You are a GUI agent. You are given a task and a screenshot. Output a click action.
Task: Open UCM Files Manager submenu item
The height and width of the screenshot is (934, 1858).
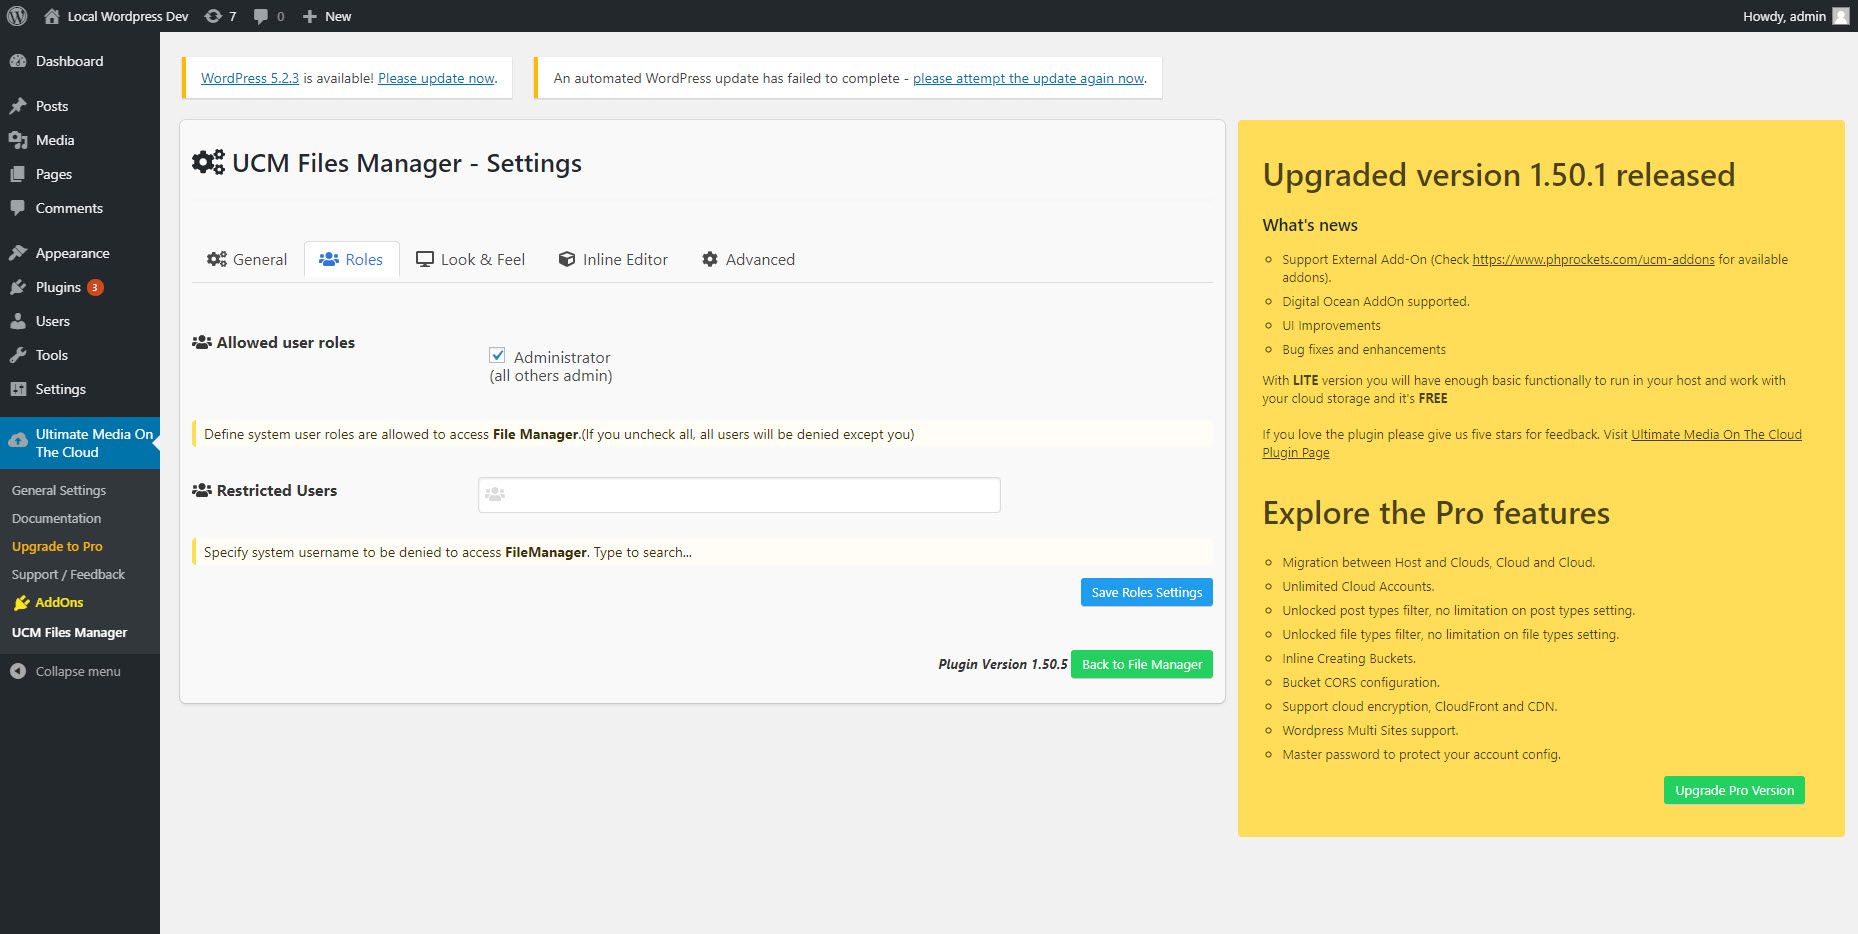70,632
